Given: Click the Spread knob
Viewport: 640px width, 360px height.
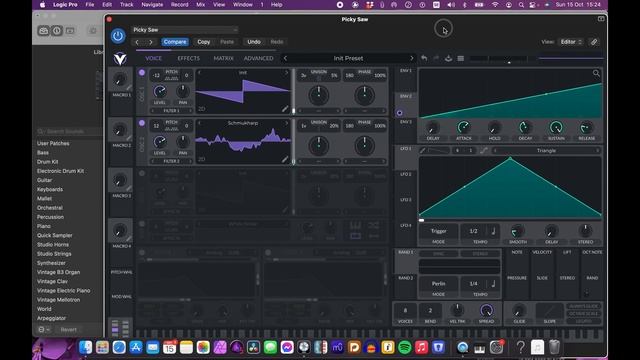Looking at the screenshot, I should tap(486, 311).
